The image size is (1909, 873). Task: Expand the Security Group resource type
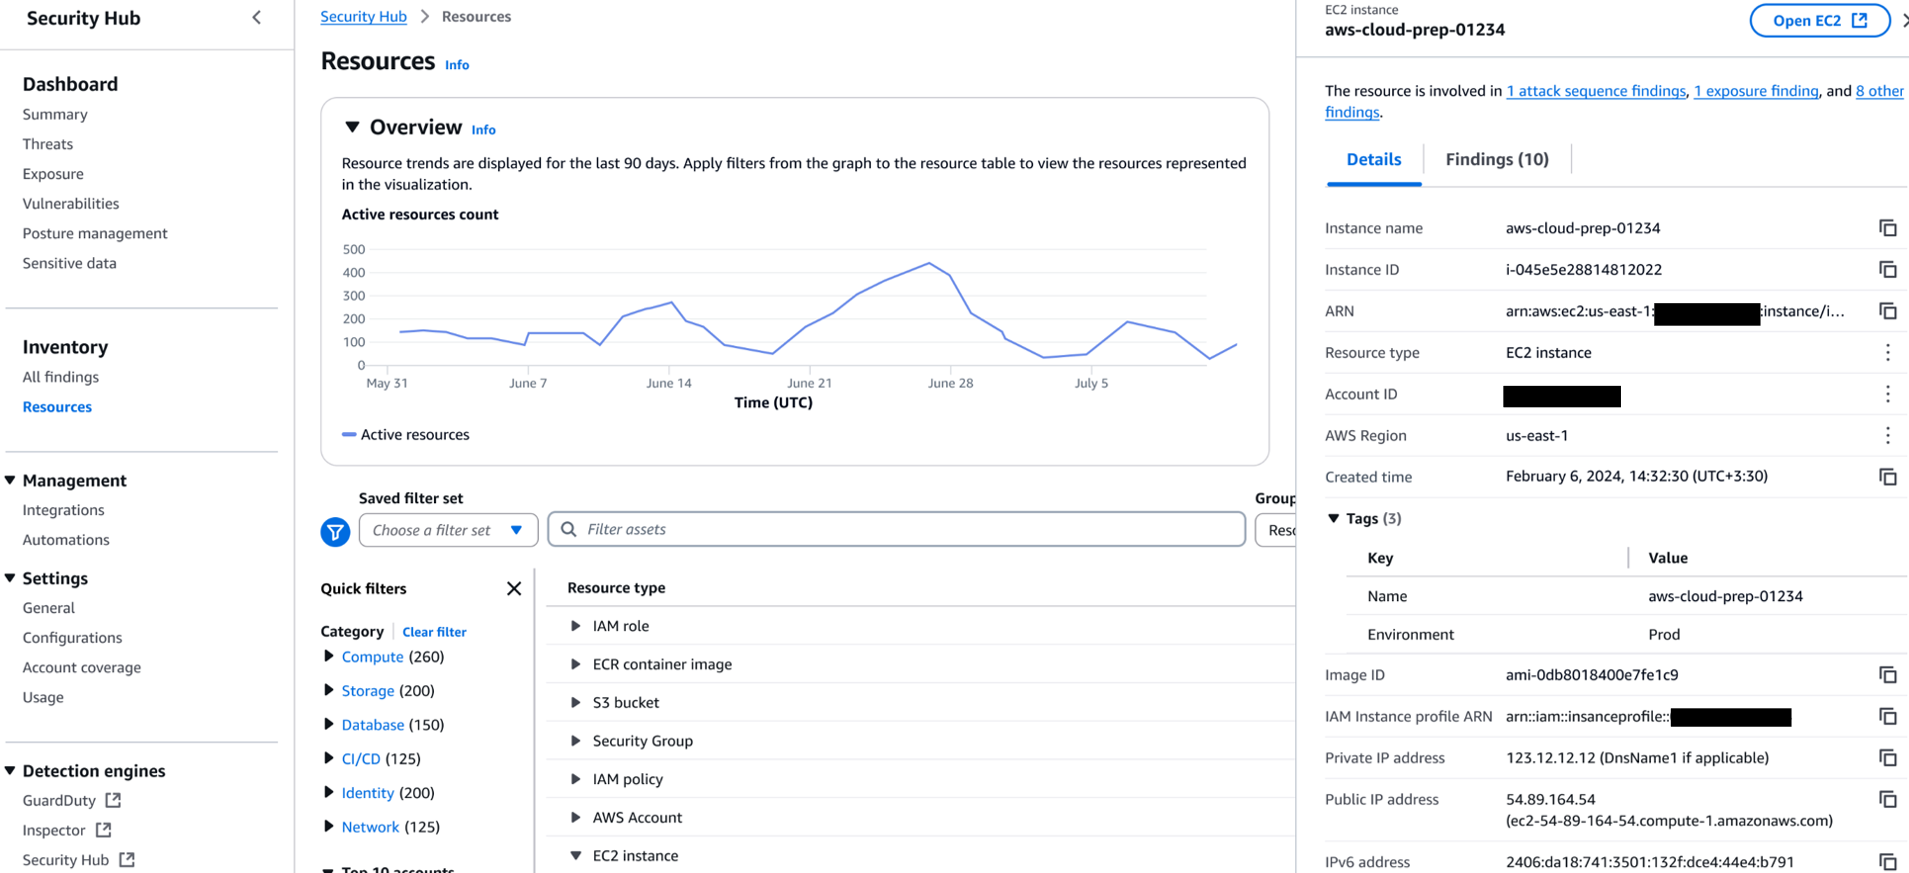click(576, 741)
